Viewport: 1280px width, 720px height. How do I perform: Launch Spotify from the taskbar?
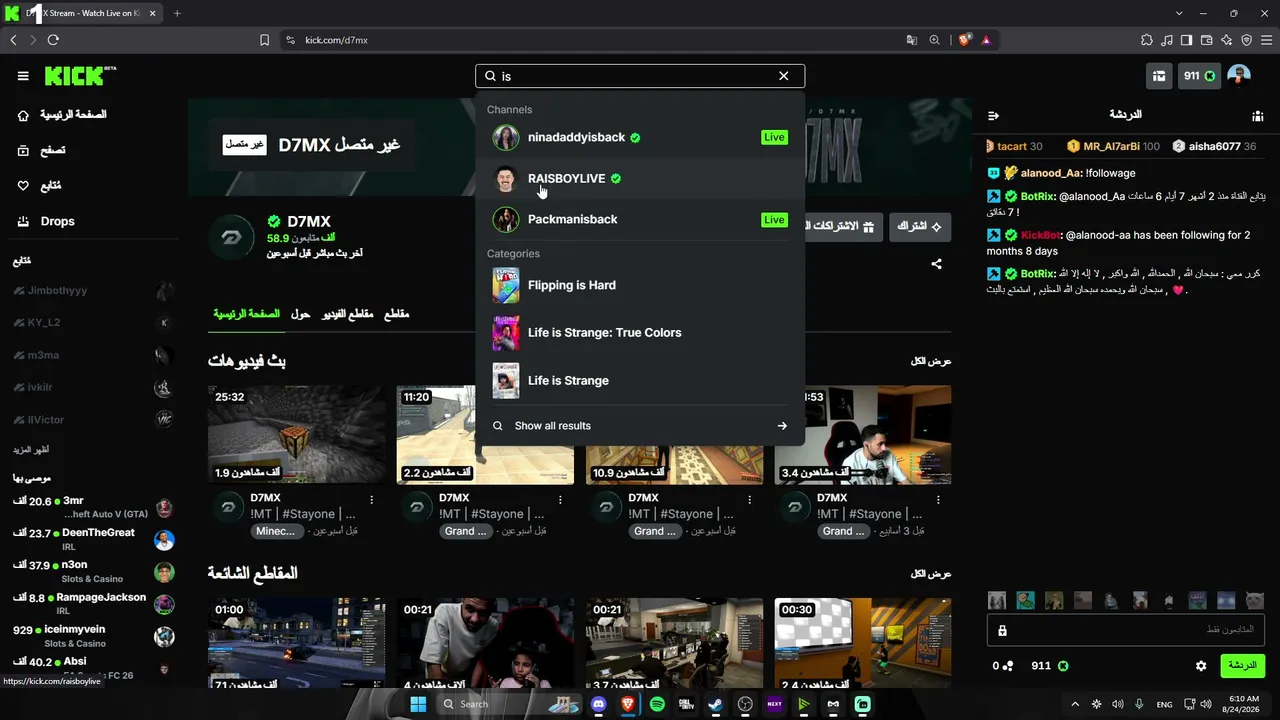pos(657,704)
